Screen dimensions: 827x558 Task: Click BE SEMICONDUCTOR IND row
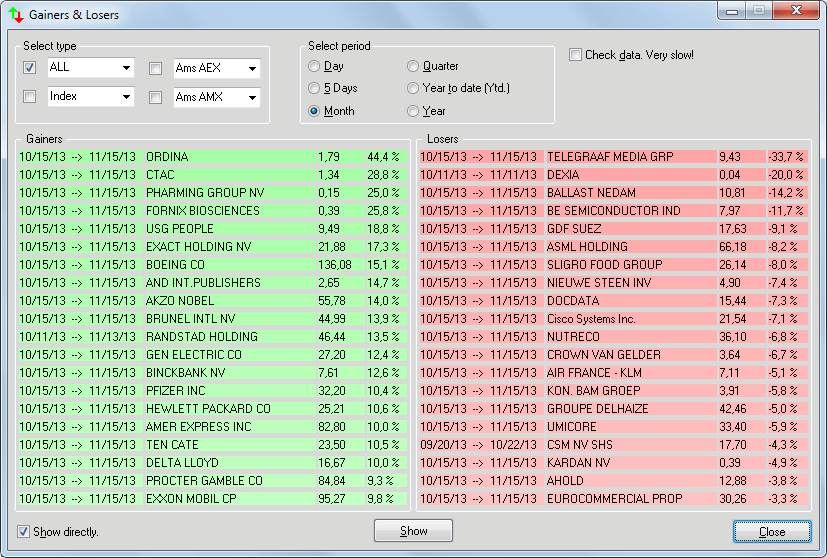coord(614,210)
